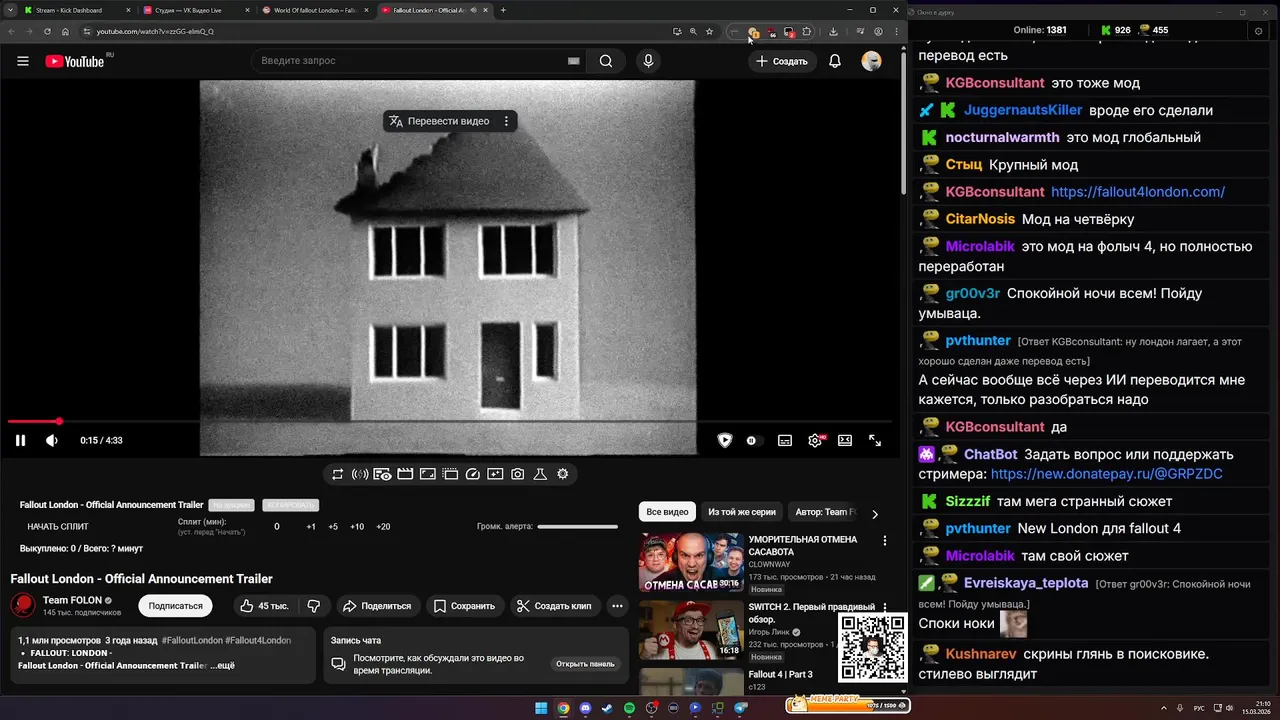1280x720 pixels.
Task: Open Windows Start menu
Action: click(541, 708)
